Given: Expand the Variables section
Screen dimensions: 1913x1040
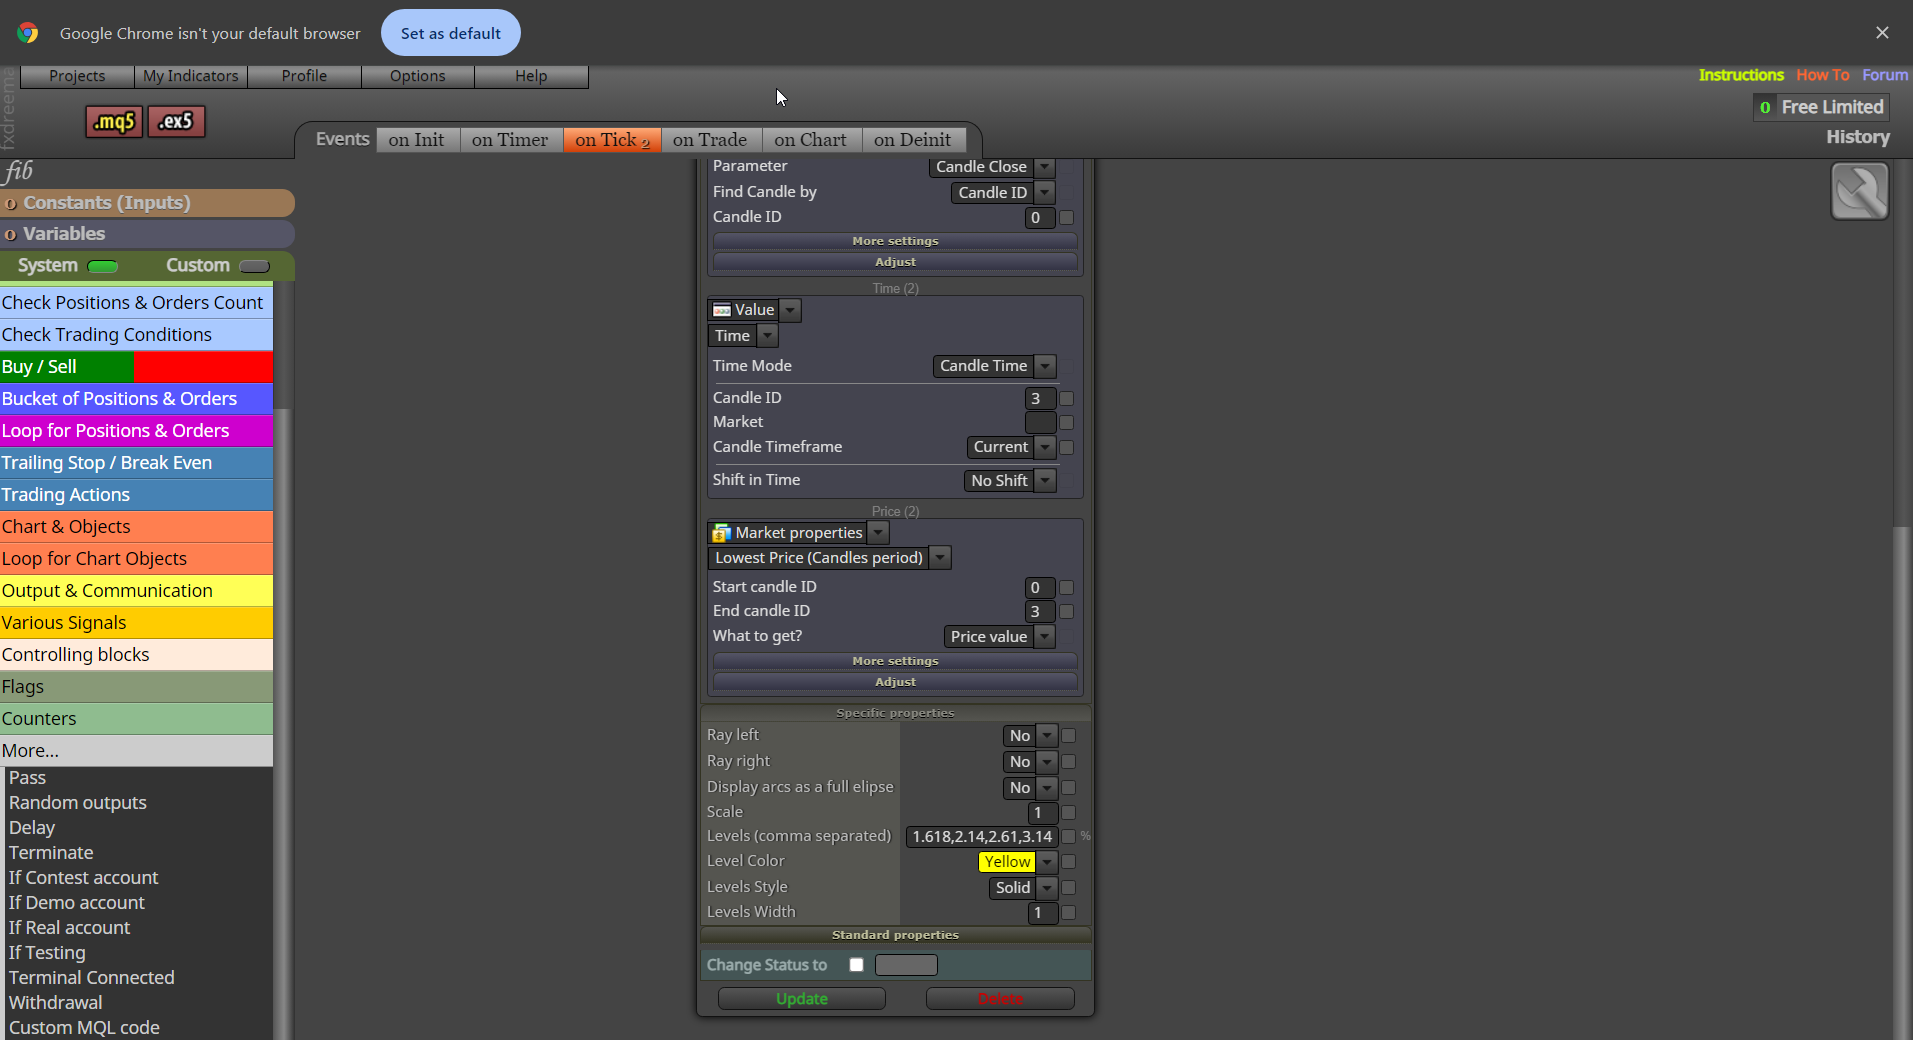Looking at the screenshot, I should coord(147,234).
